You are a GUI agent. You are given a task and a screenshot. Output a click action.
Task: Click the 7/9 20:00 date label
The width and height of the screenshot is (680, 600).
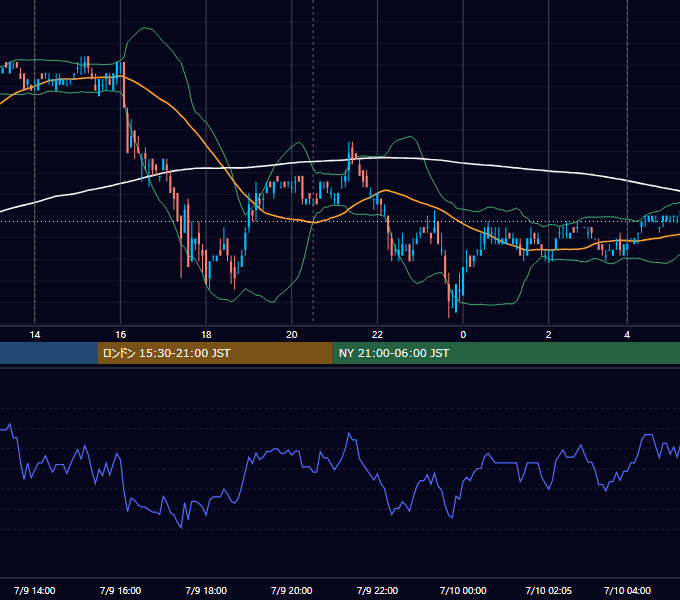tap(292, 590)
